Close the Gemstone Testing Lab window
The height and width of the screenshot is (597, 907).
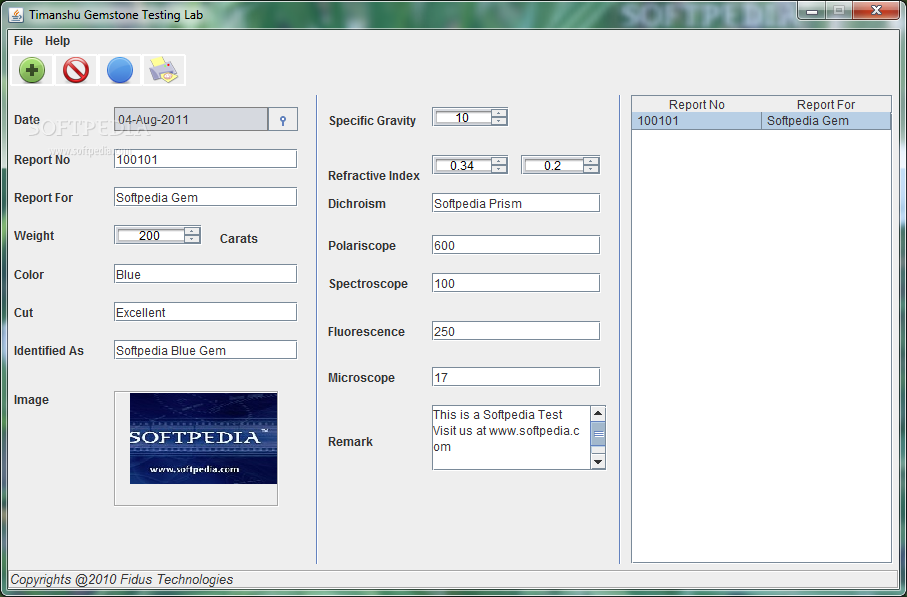876,10
